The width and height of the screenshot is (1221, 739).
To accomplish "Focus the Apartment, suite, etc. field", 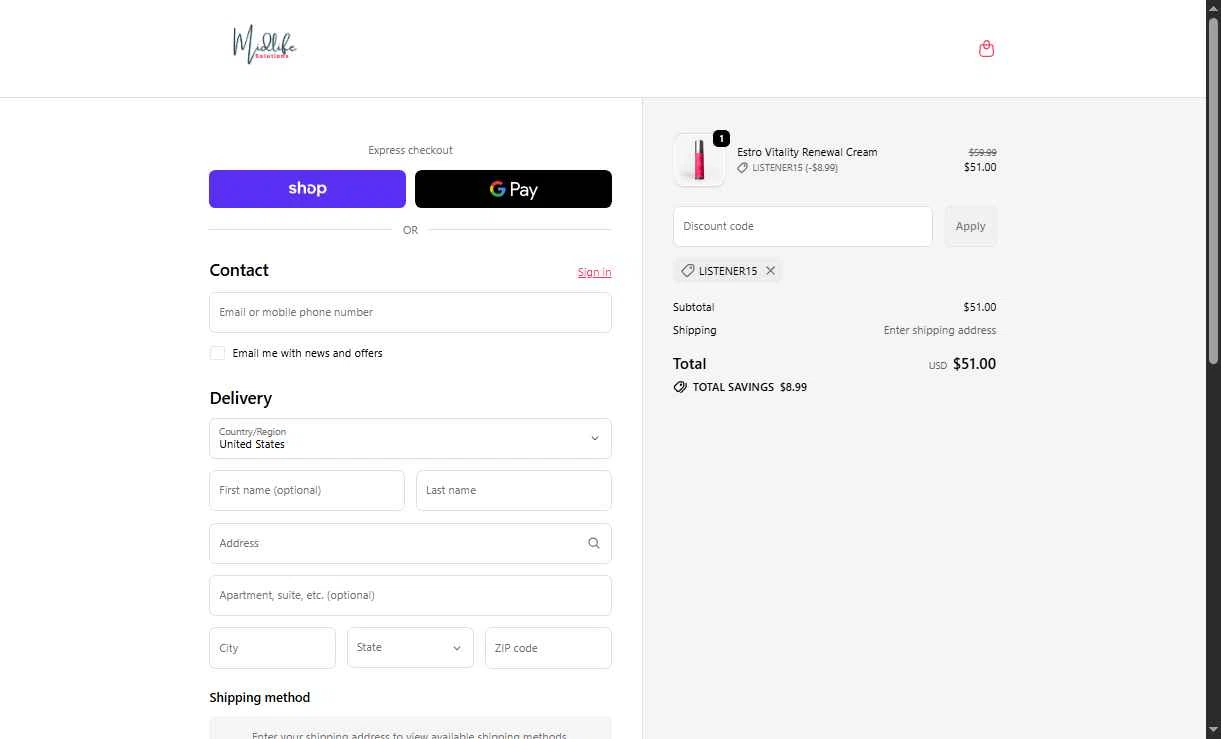I will click(x=410, y=595).
